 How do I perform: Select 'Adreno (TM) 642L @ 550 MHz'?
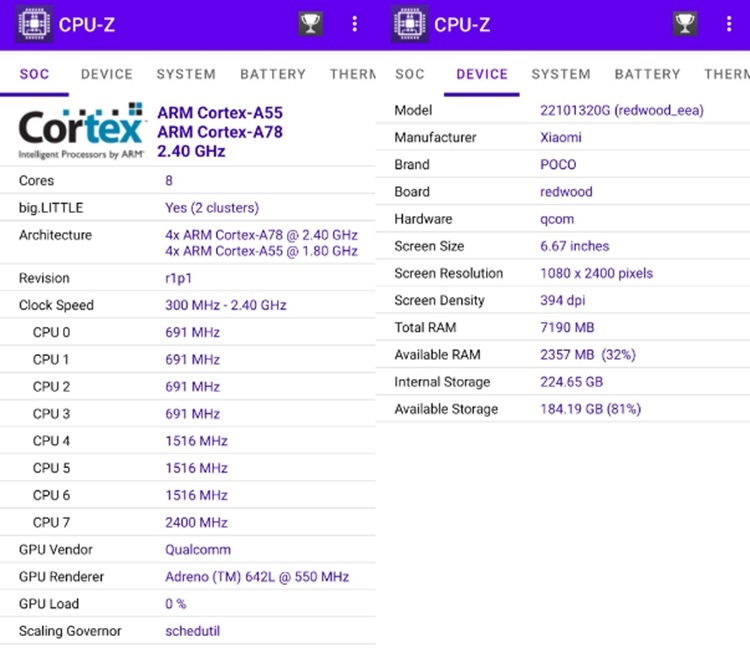click(x=257, y=577)
